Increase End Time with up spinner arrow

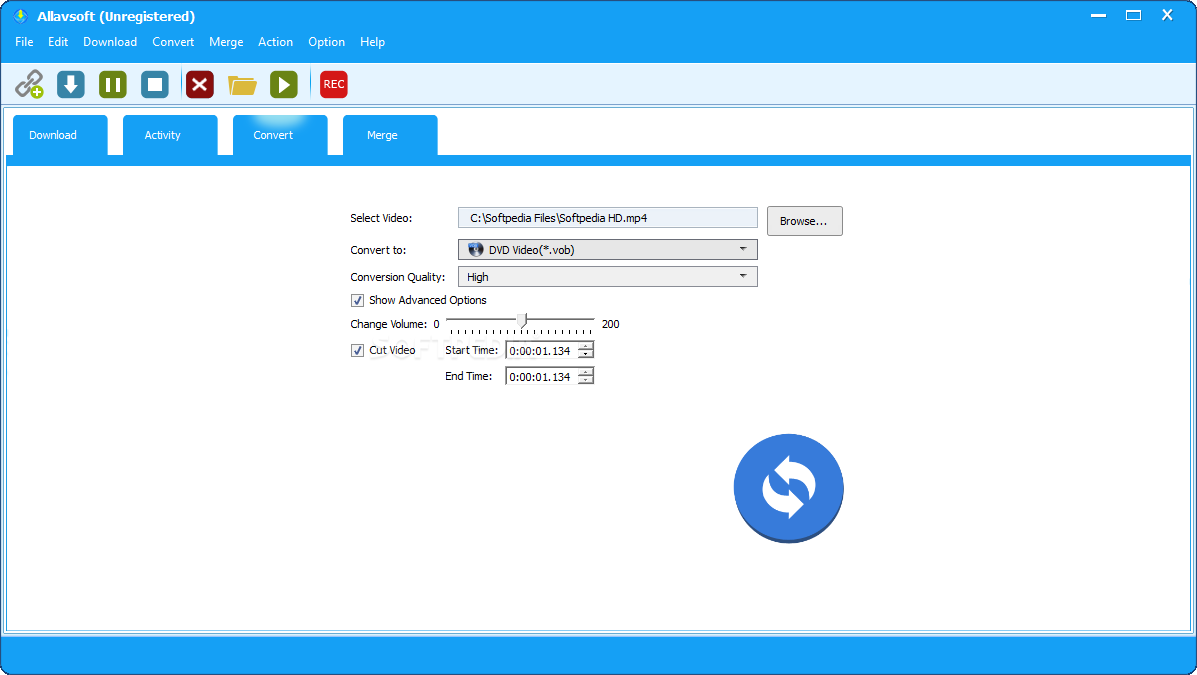tap(586, 372)
